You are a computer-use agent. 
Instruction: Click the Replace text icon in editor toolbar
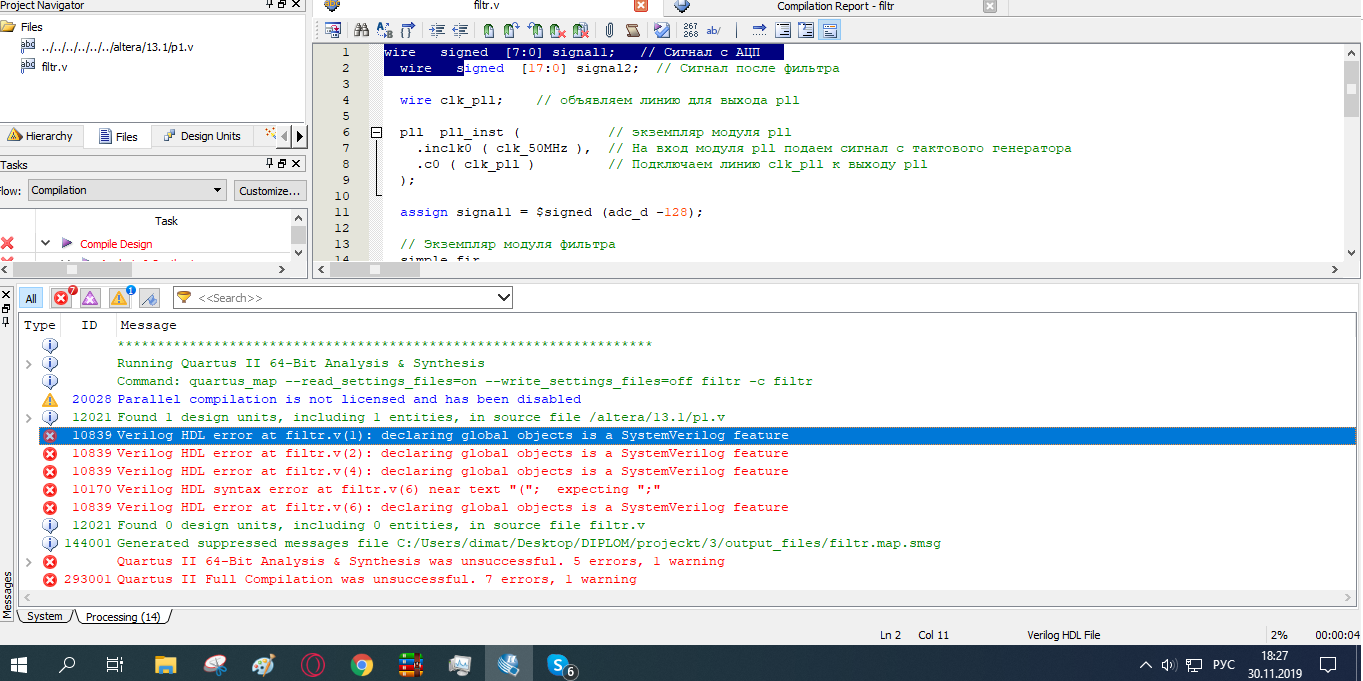pyautogui.click(x=384, y=30)
